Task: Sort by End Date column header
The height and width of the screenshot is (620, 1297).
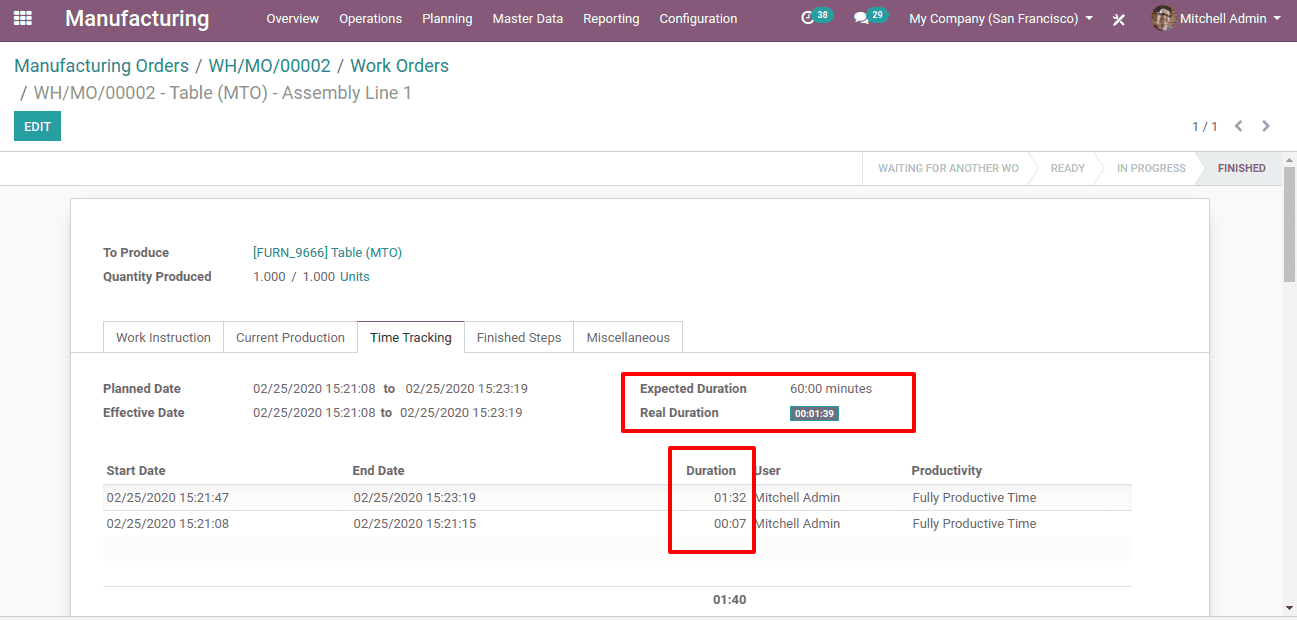Action: tap(378, 470)
